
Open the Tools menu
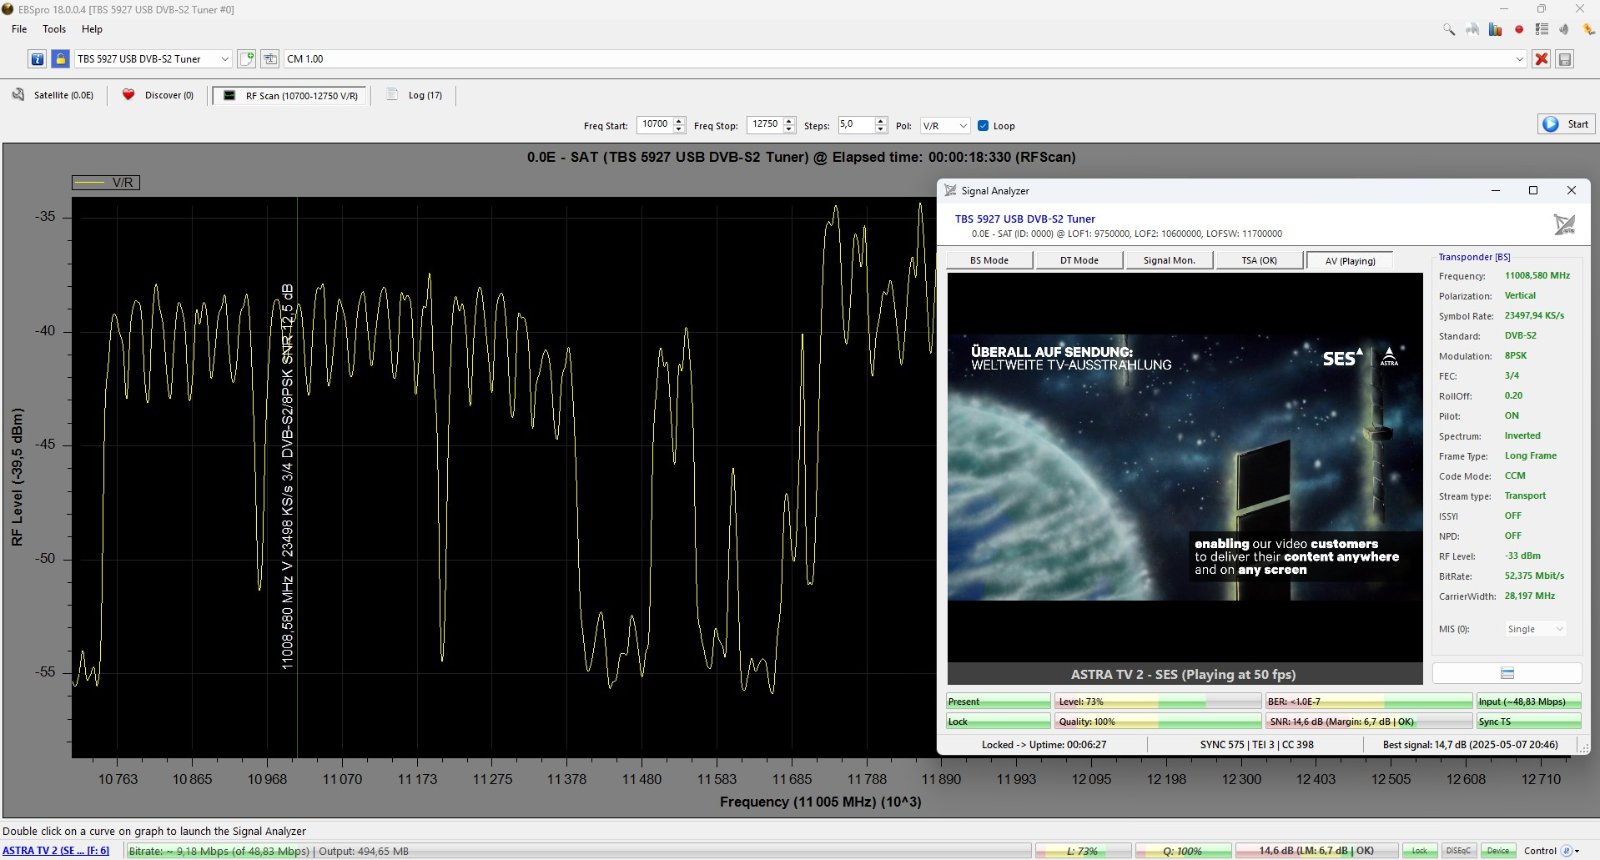(54, 29)
